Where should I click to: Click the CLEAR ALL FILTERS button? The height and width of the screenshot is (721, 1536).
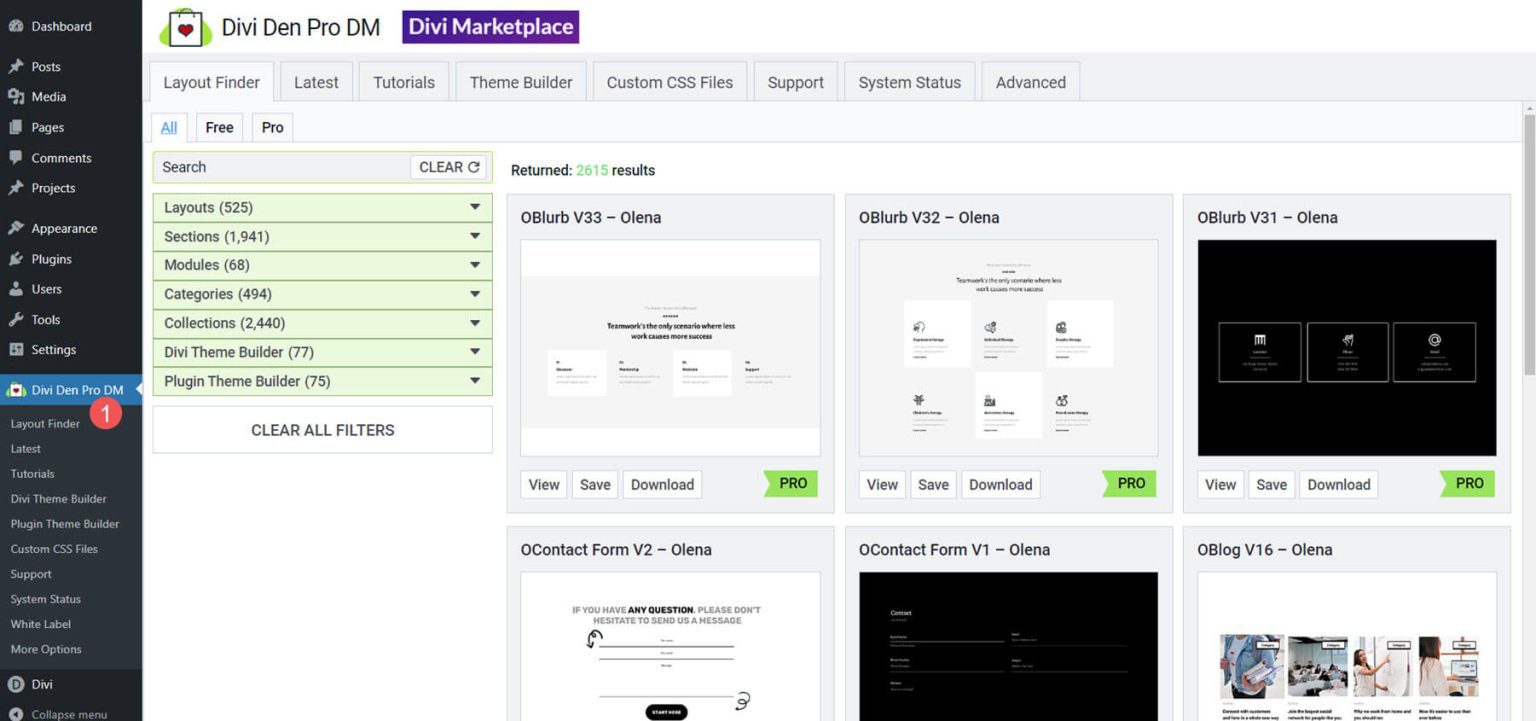tap(322, 429)
